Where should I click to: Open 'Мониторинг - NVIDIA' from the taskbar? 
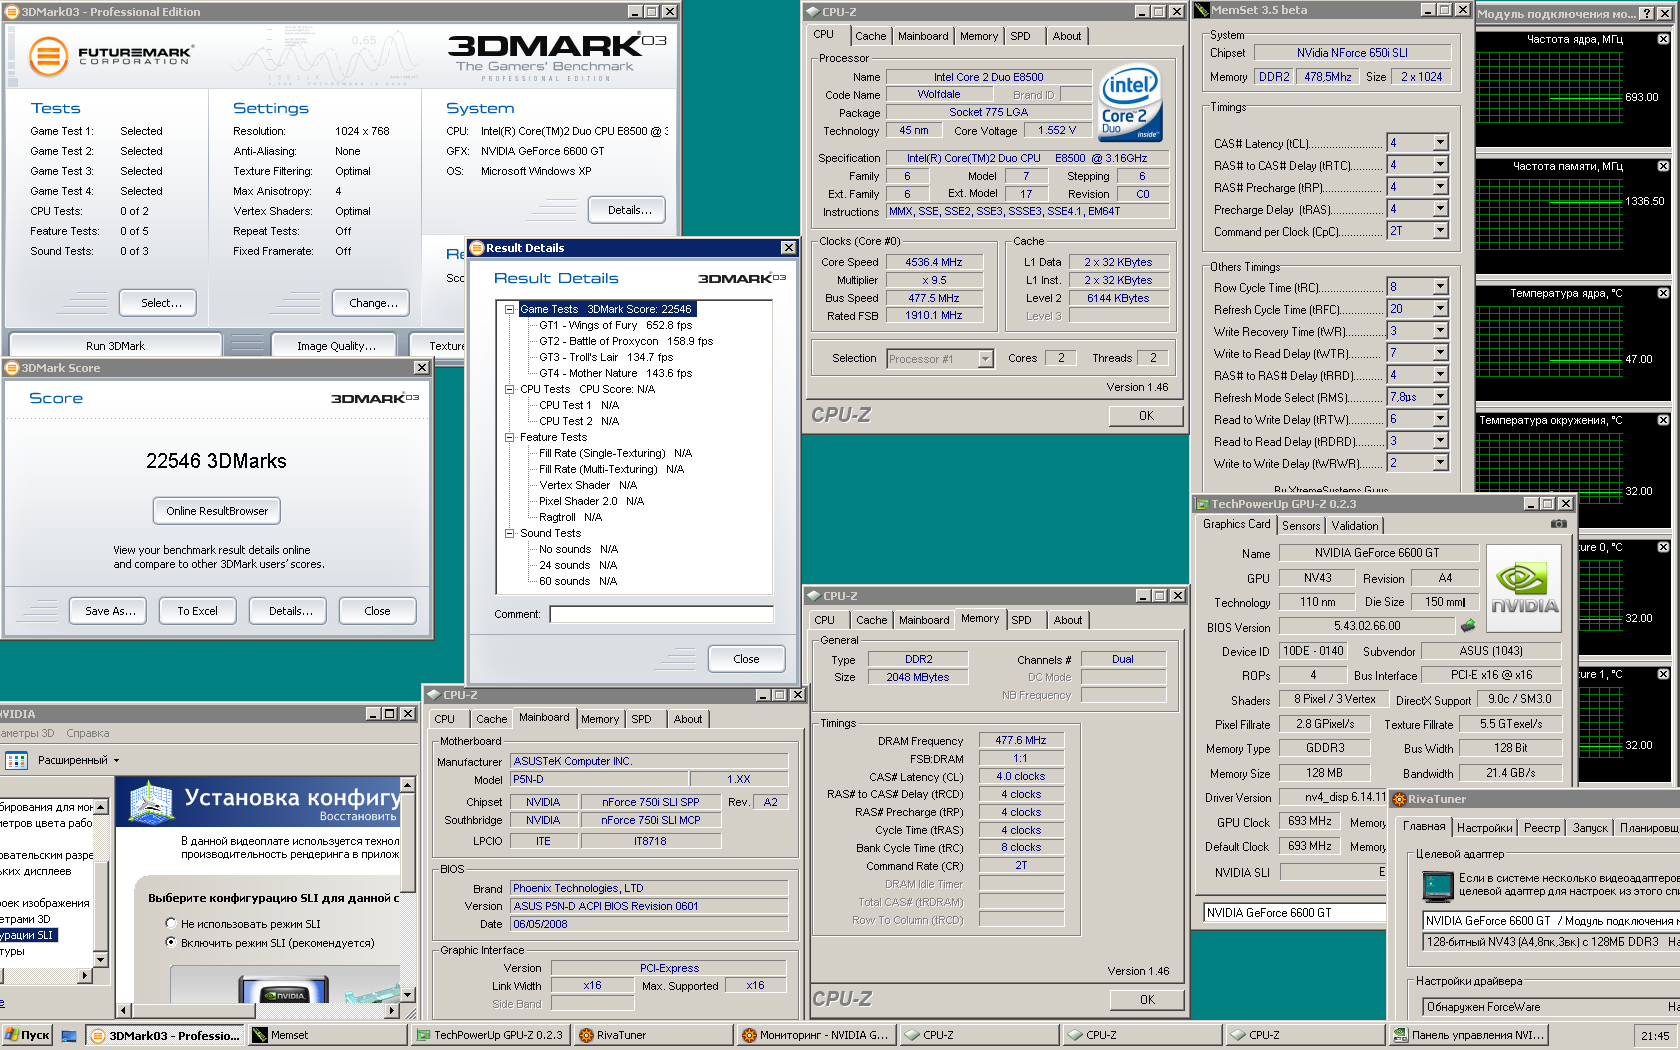point(817,1035)
